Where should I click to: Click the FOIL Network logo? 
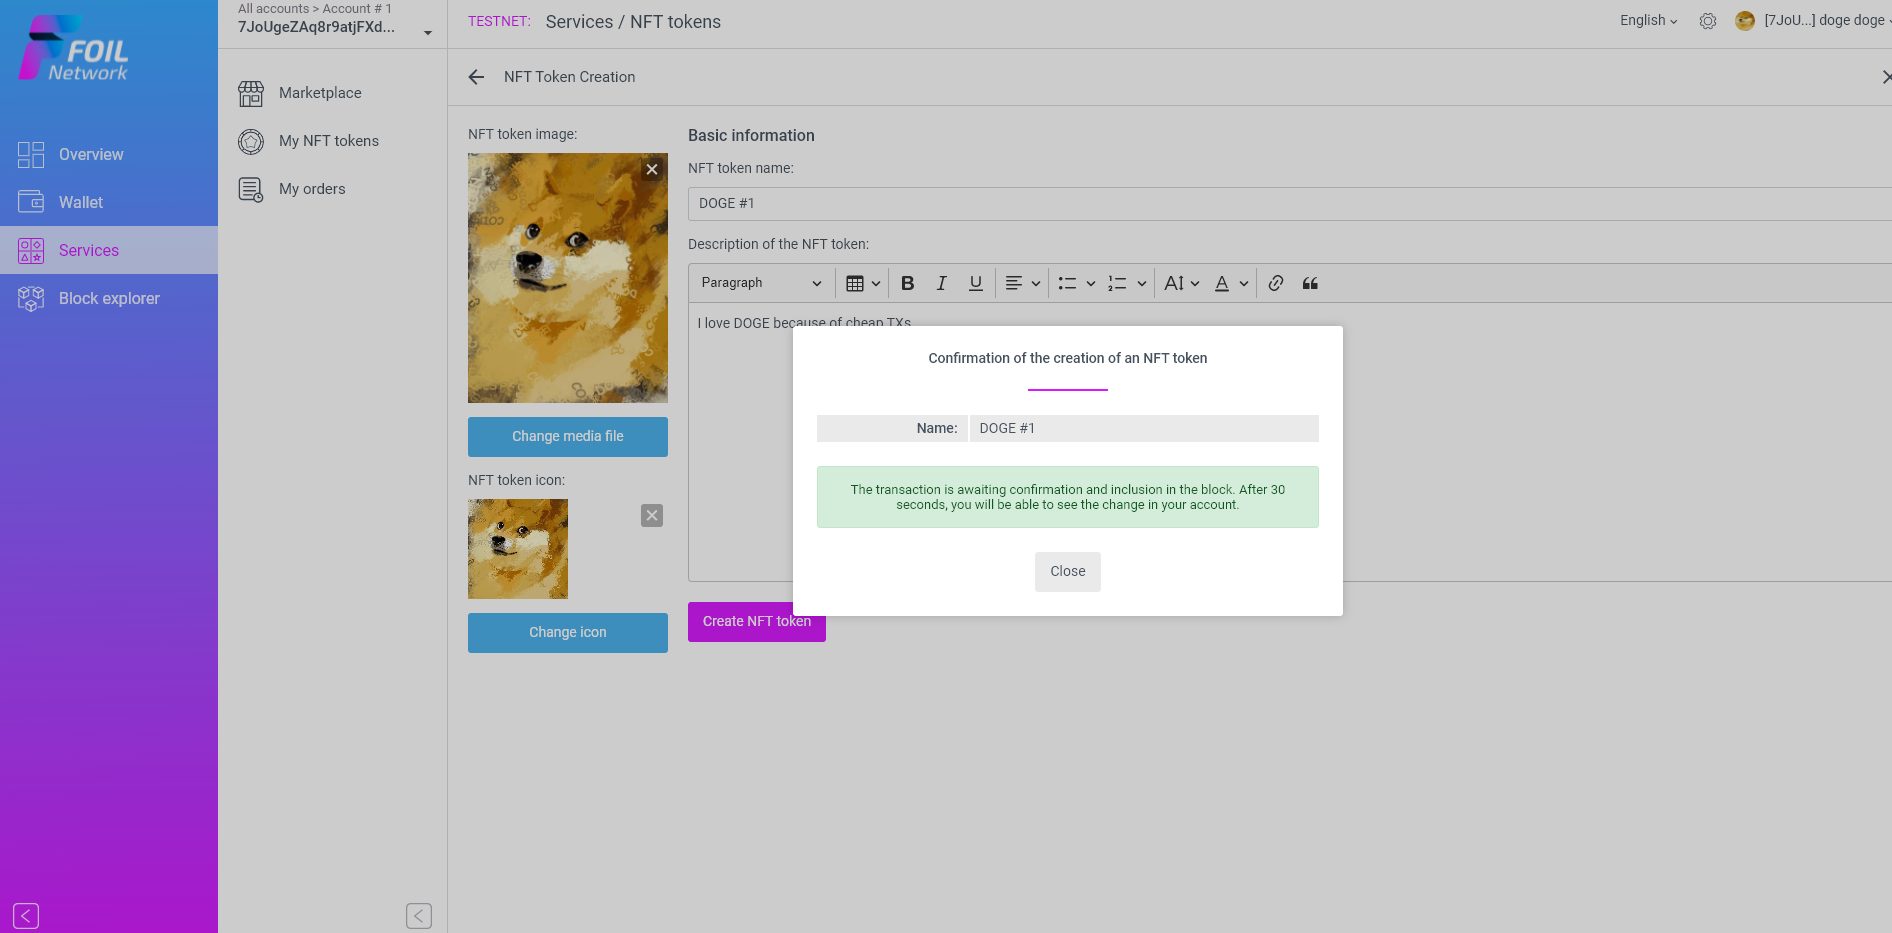[74, 48]
